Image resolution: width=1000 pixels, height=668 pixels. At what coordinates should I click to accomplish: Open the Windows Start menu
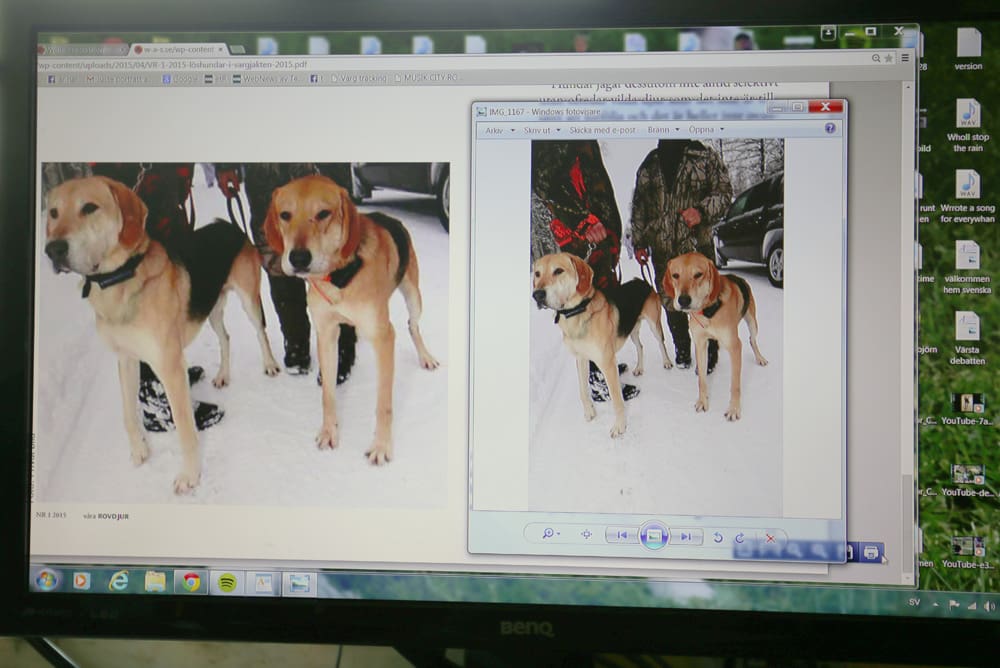[47, 581]
